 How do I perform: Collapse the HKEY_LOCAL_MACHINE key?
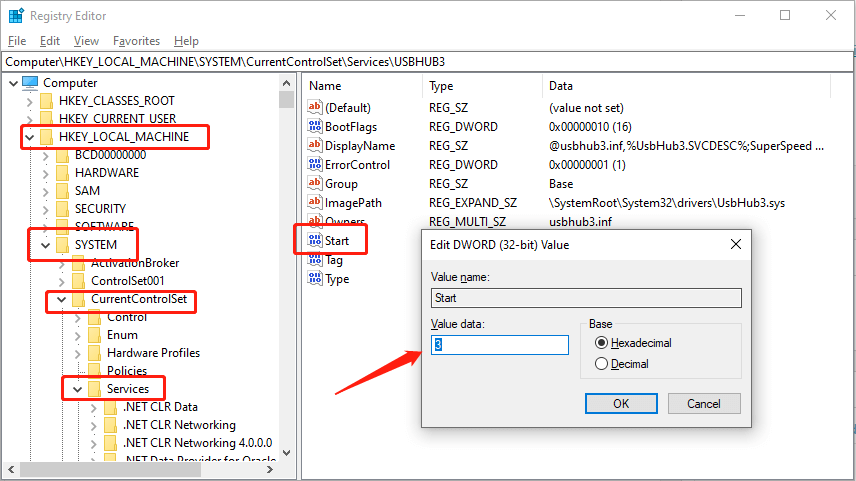pyautogui.click(x=29, y=137)
